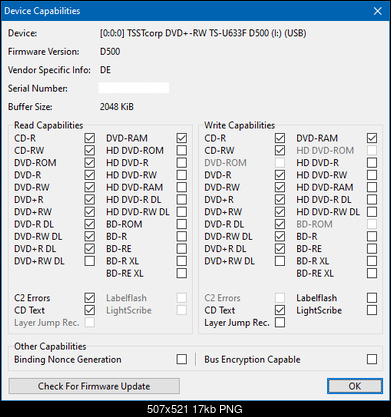
Task: Toggle Read HD DVD-RAM checkbox
Action: [x=182, y=187]
